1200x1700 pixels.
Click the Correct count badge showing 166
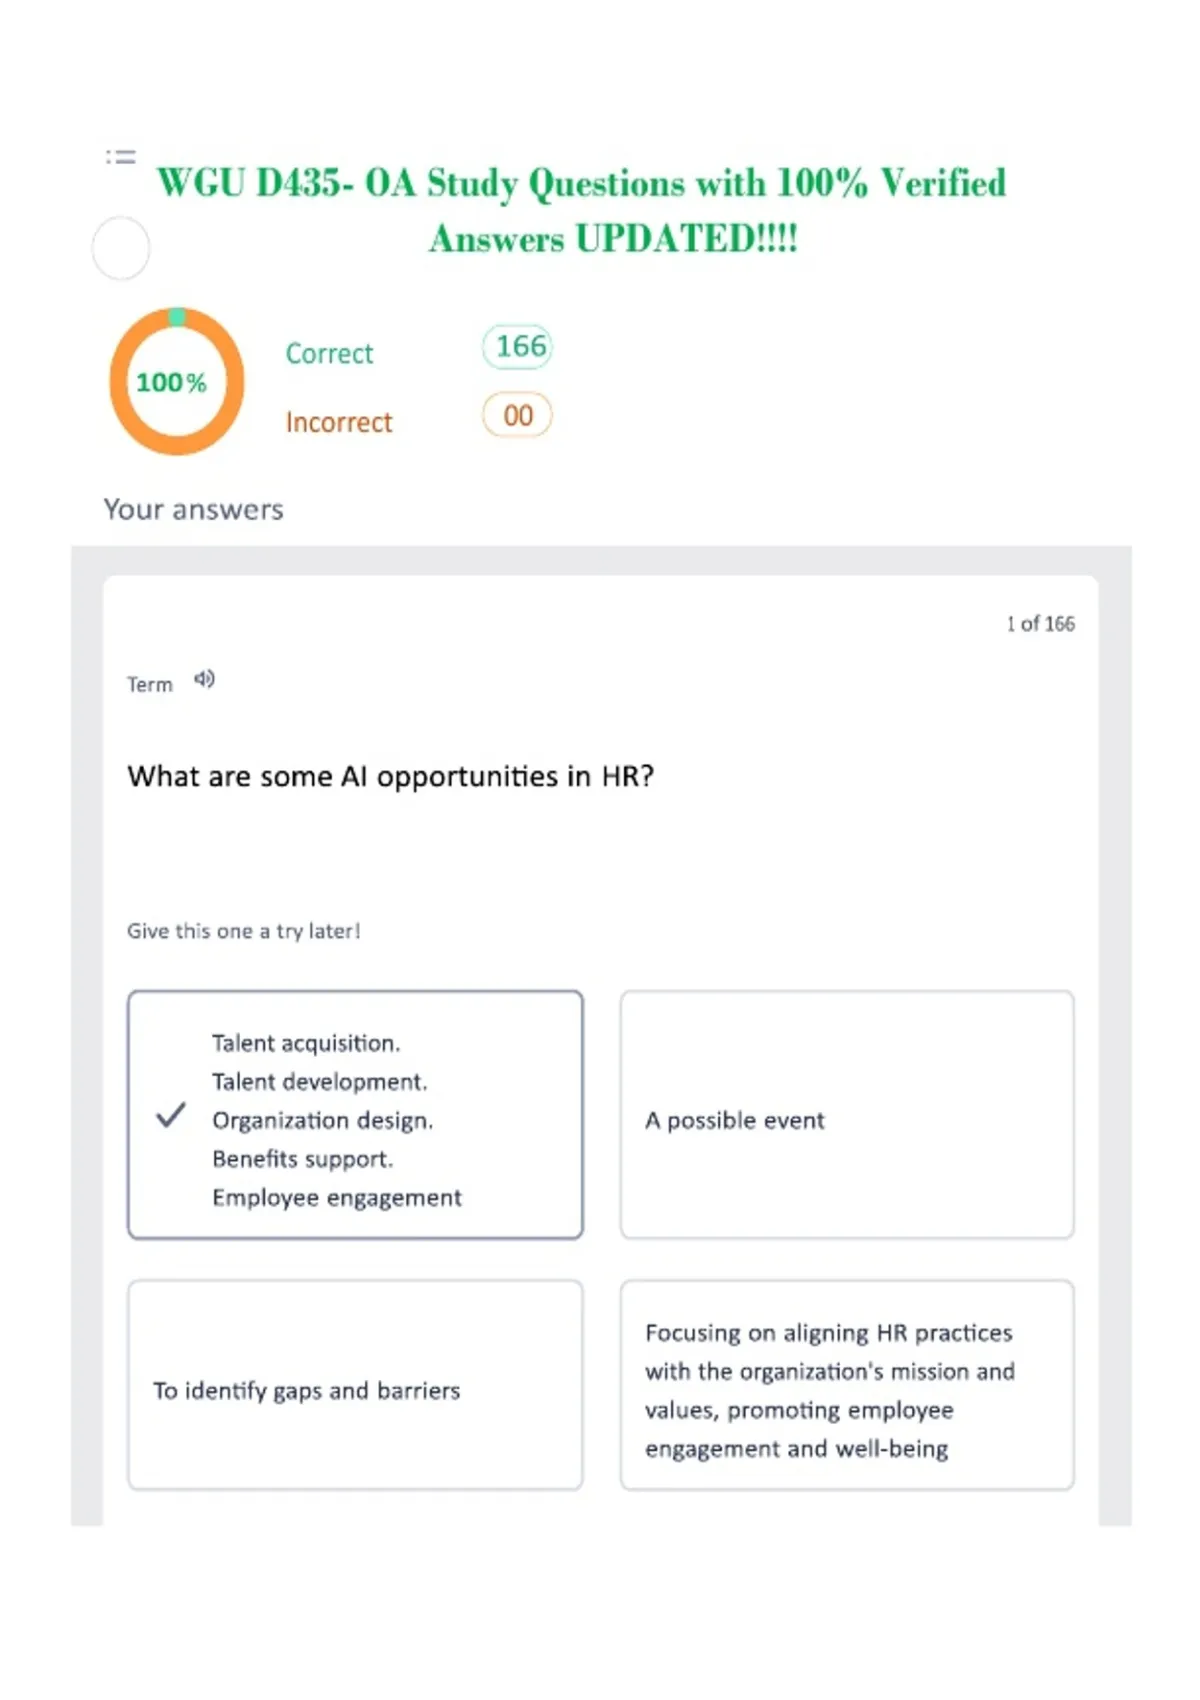pos(518,347)
